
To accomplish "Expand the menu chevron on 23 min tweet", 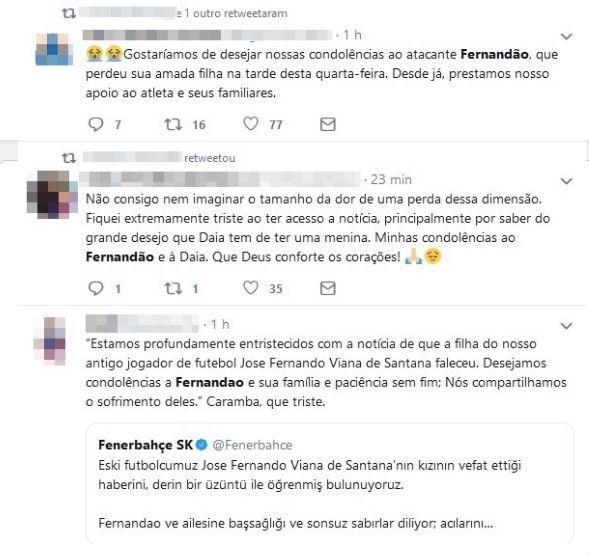I will (x=566, y=181).
